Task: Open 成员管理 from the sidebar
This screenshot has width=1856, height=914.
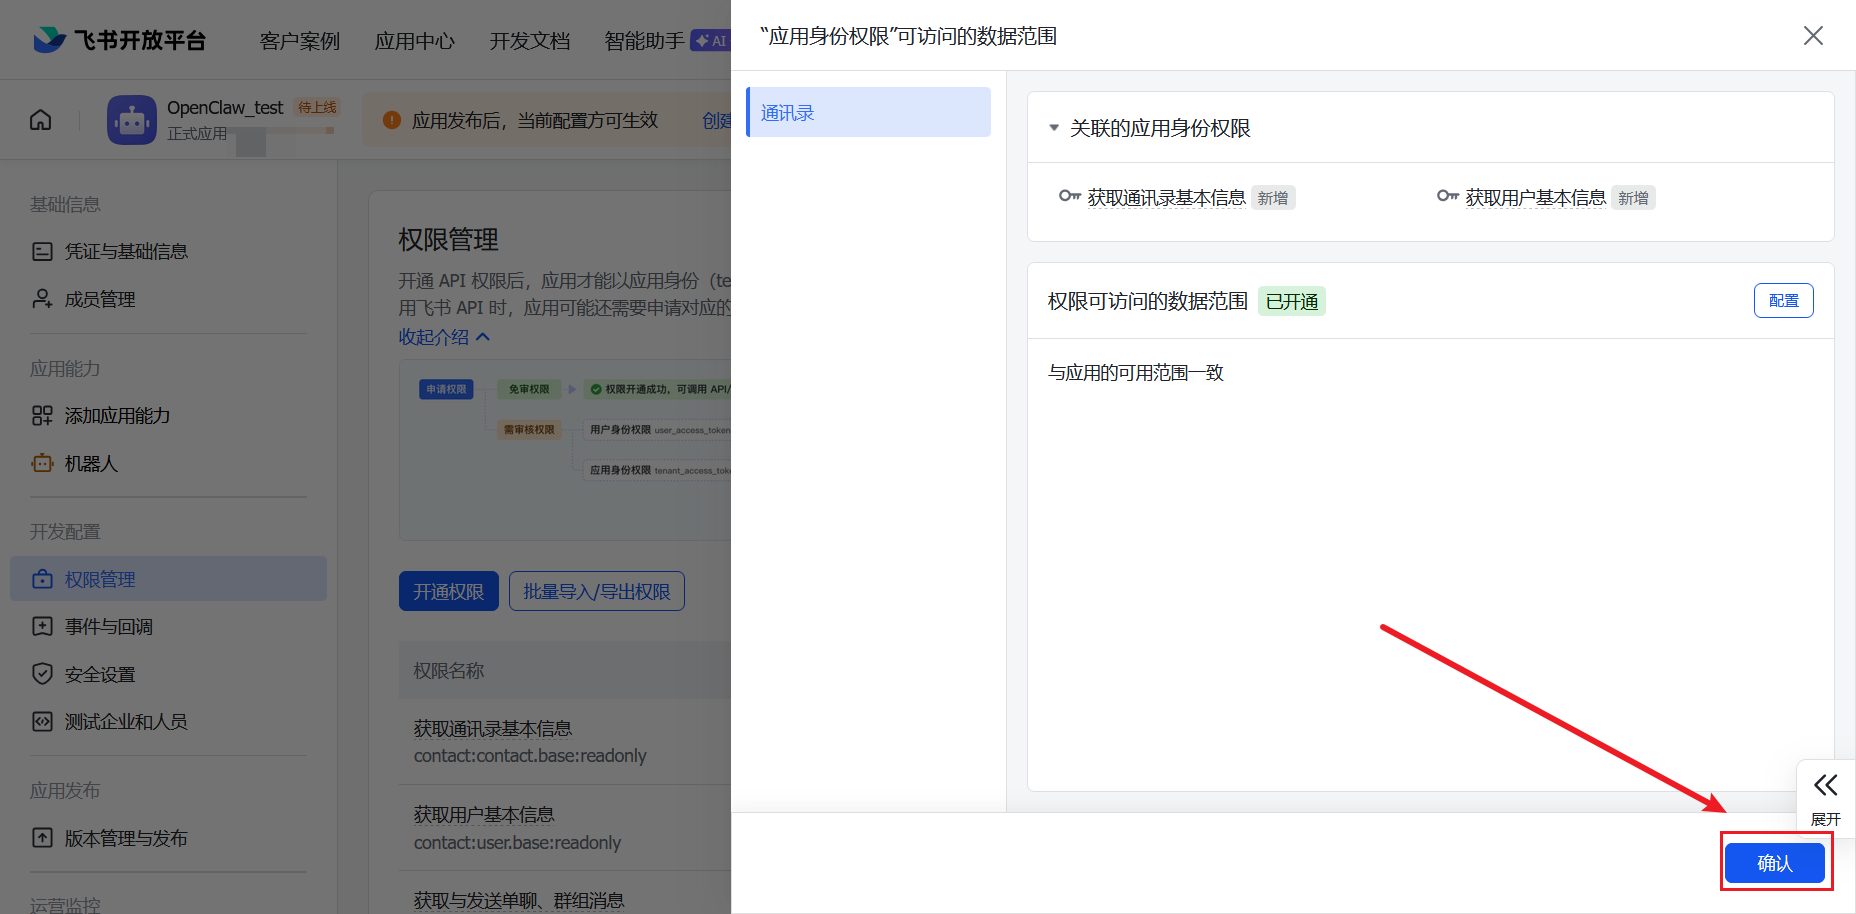Action: click(99, 298)
